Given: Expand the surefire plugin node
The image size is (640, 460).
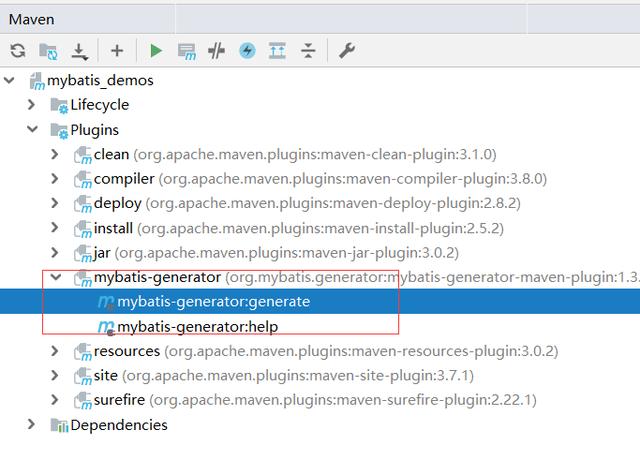Looking at the screenshot, I should 55,400.
